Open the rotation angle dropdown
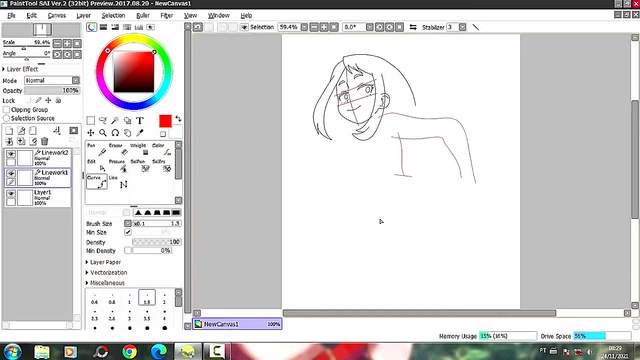This screenshot has height=360, width=640. [x=369, y=27]
